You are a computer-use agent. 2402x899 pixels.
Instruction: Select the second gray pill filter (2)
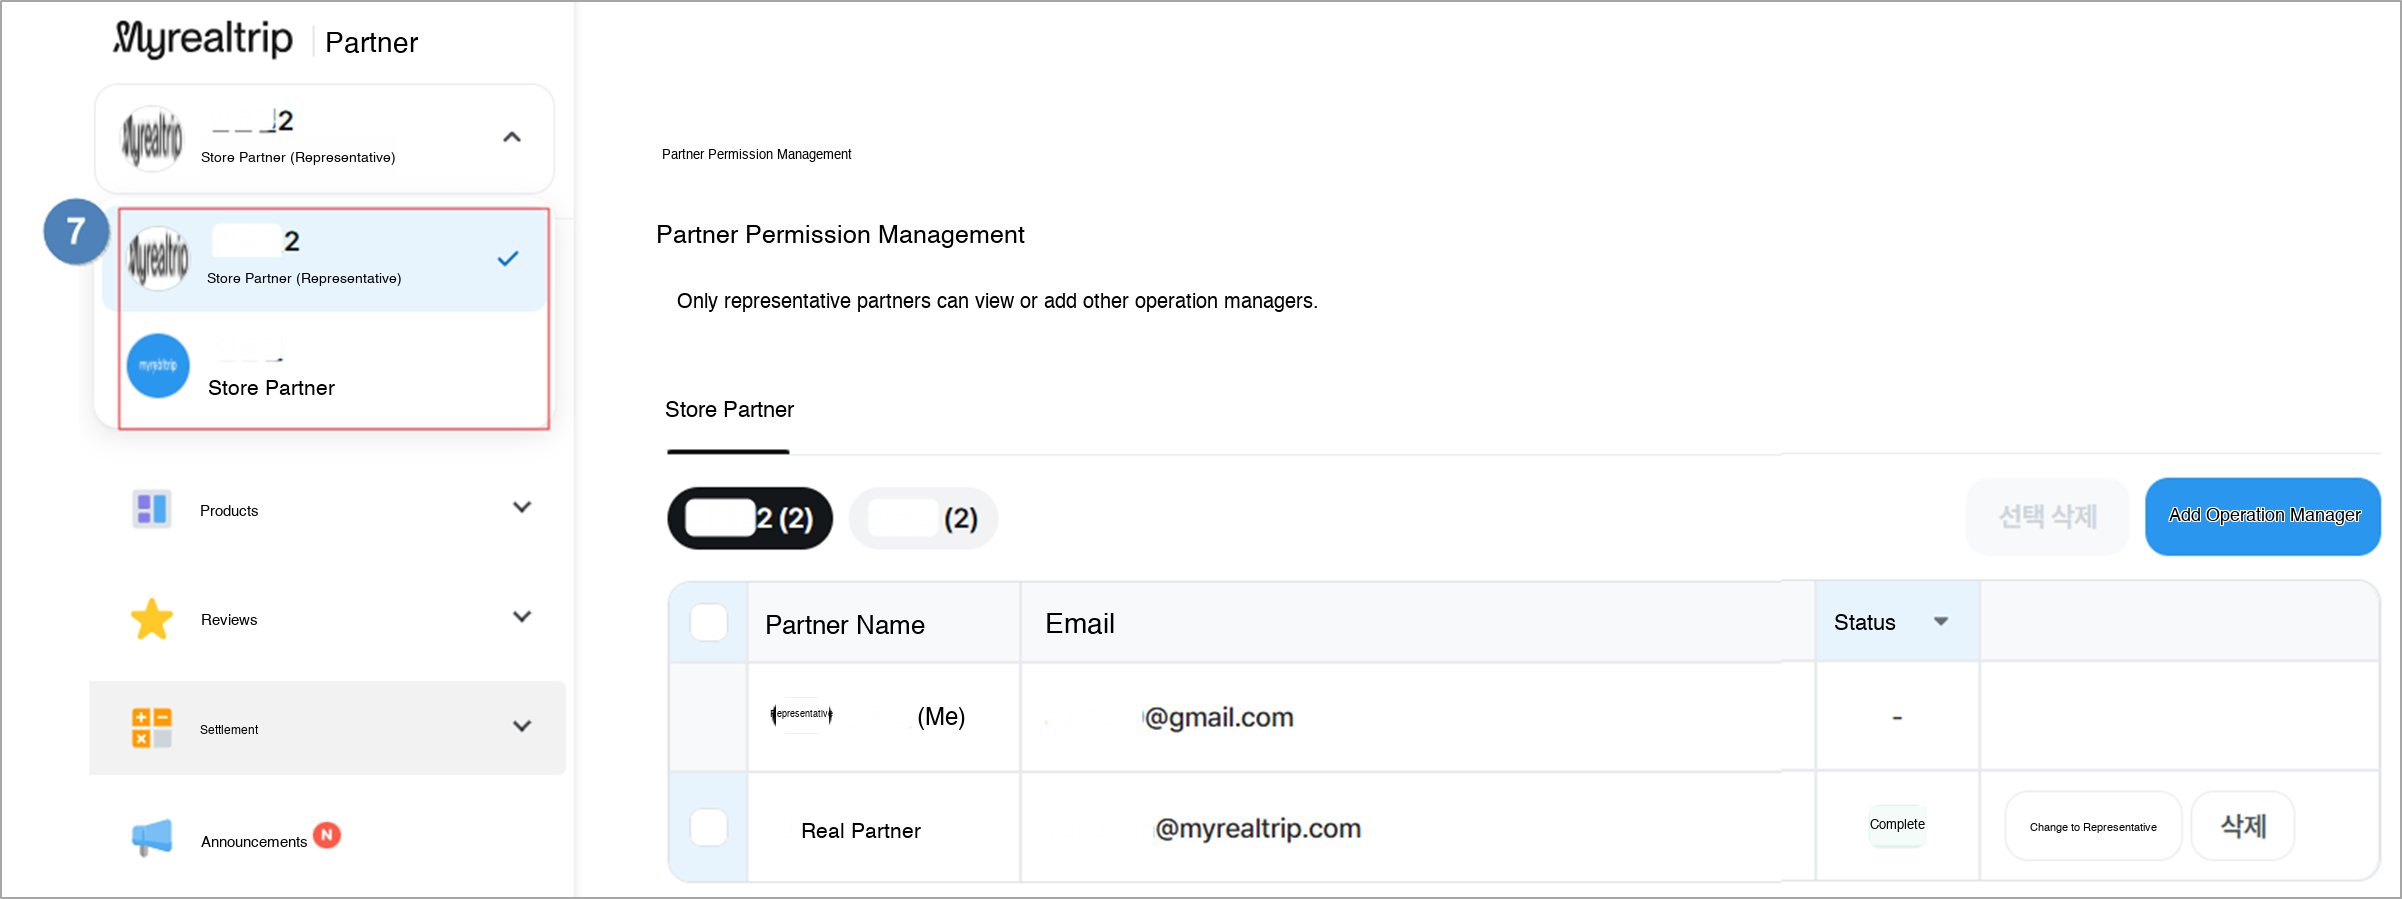pos(923,518)
